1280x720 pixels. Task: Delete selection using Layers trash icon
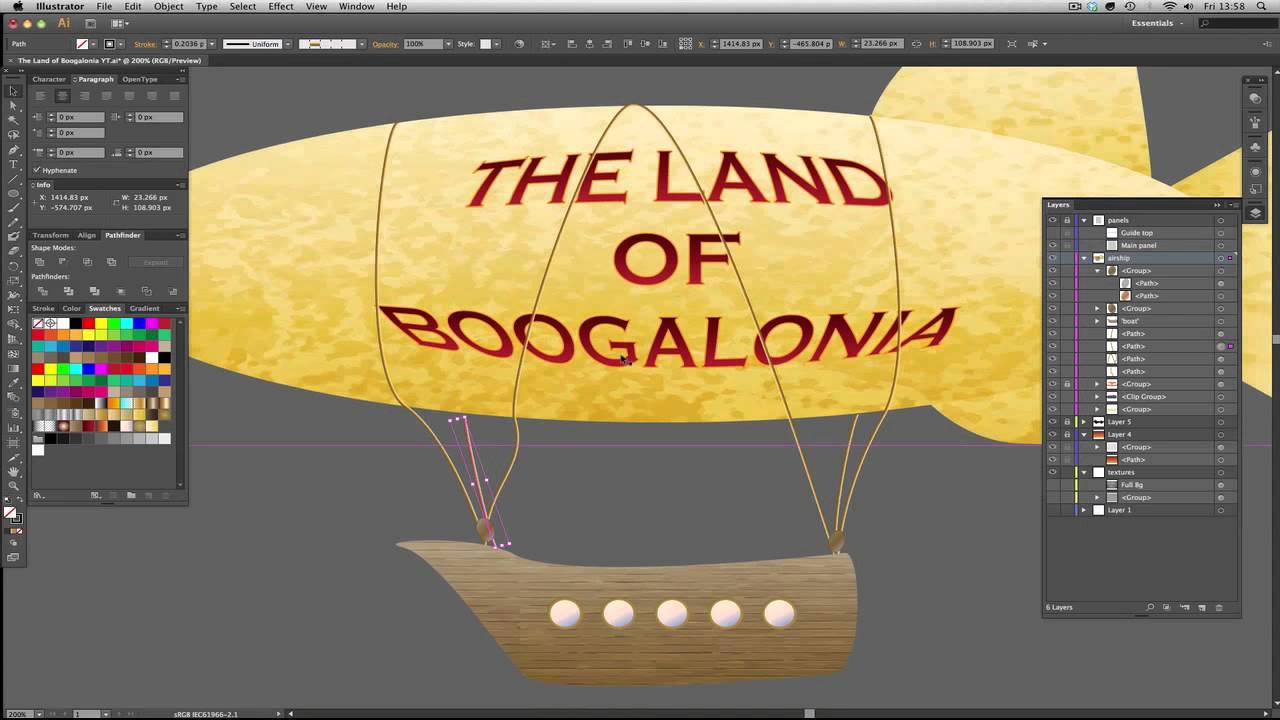(1219, 607)
